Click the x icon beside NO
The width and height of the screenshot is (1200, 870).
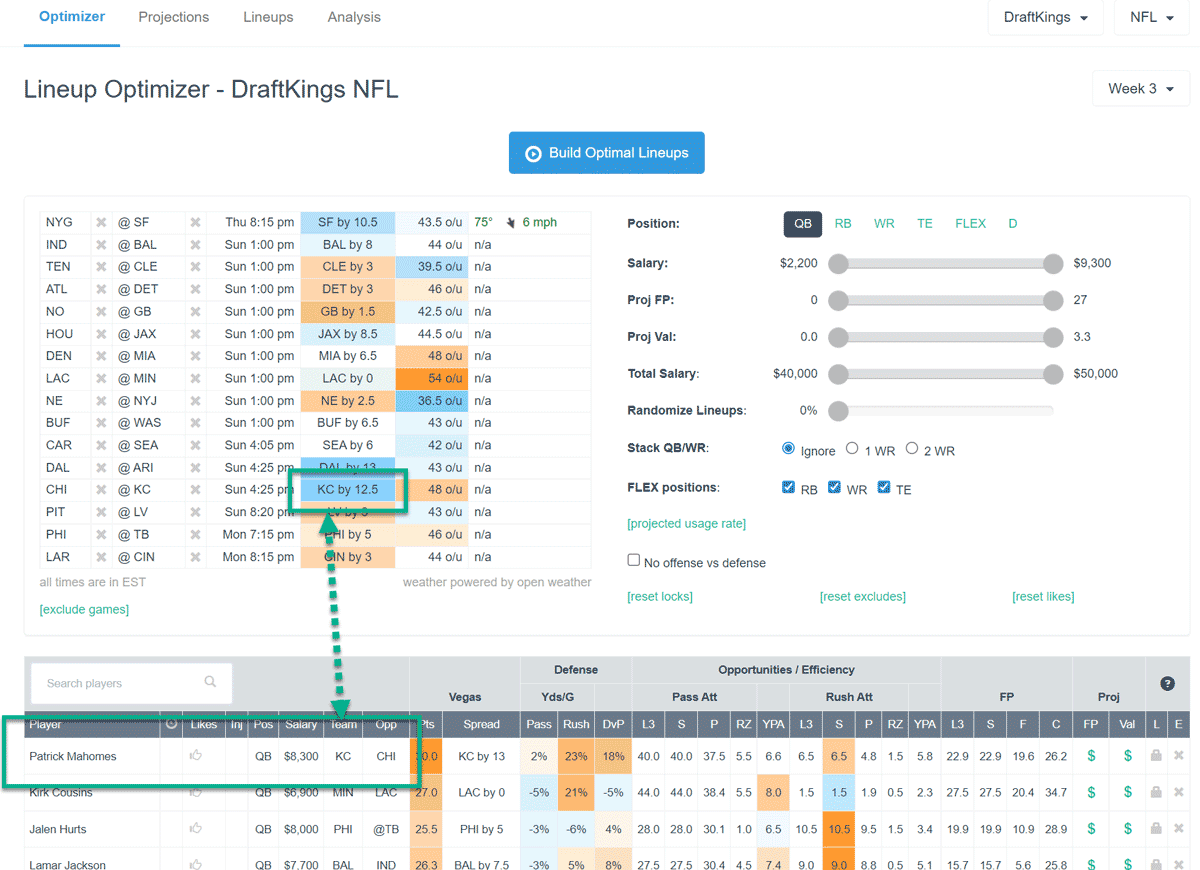[x=101, y=311]
